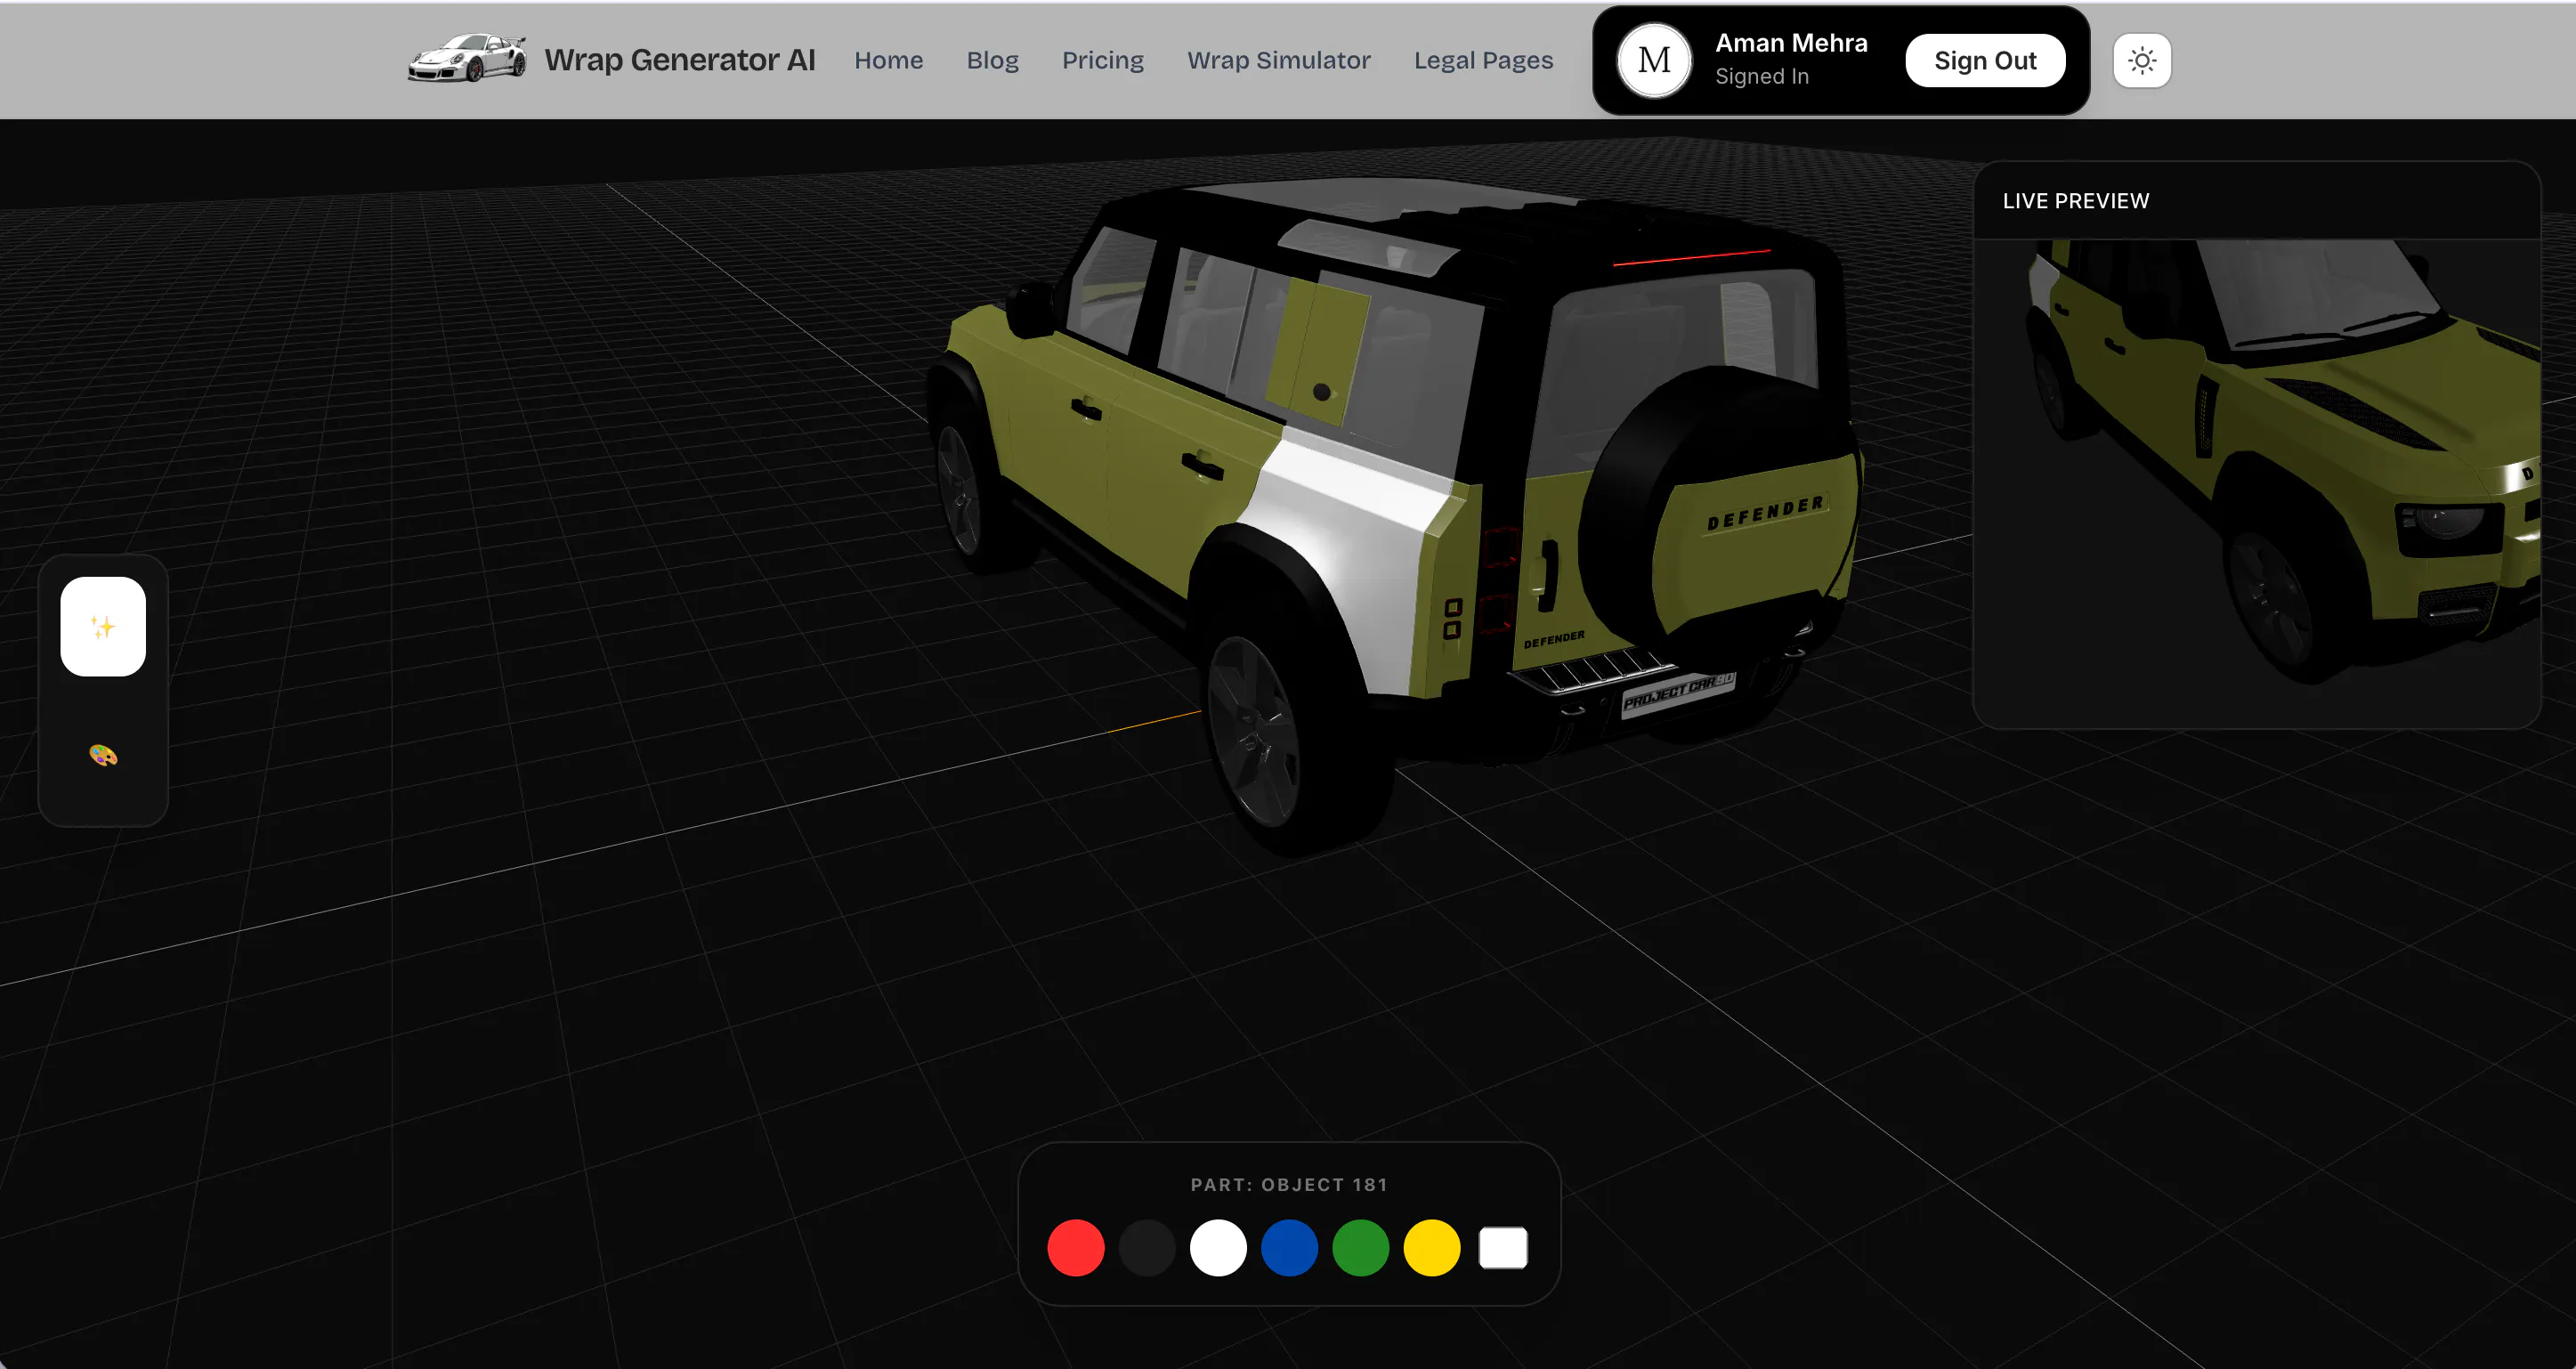Click the sports car logo icon
Viewport: 2576px width, 1369px height.
(467, 59)
